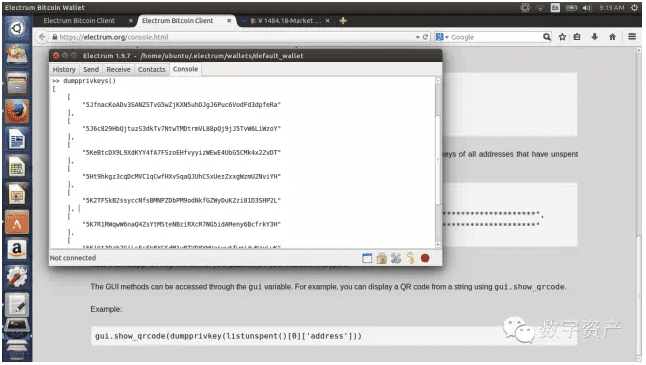The image size is (646, 365).
Task: Open the battery indicator menu
Action: (571, 7)
